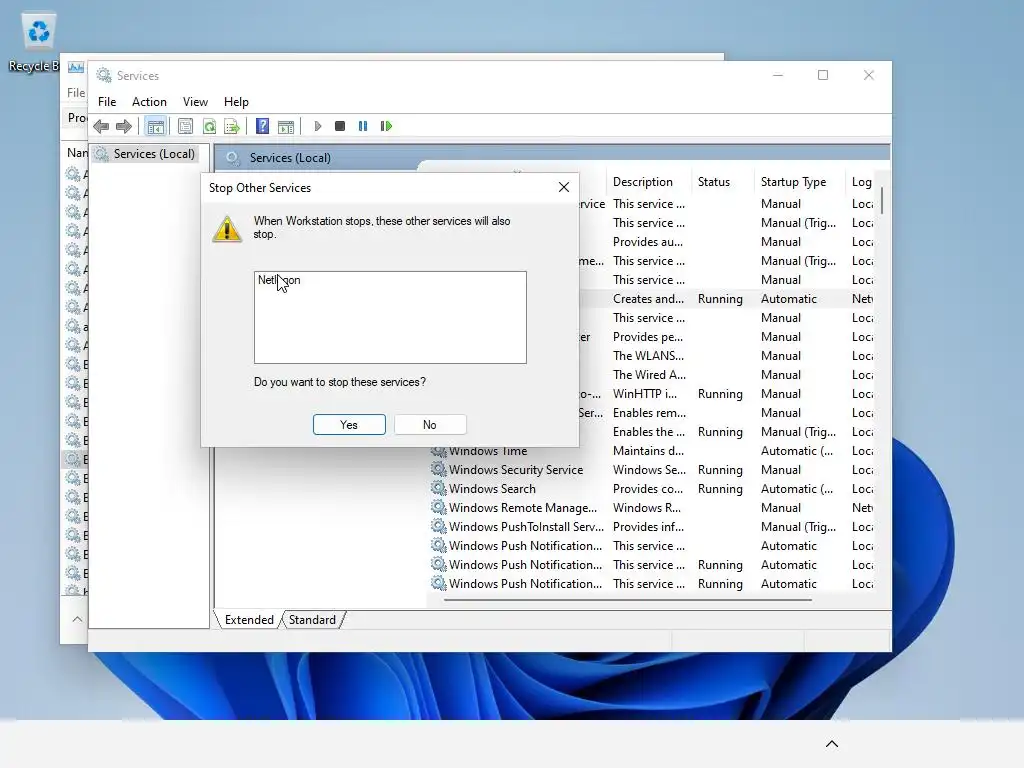
Task: Open the Action menu
Action: [x=149, y=102]
